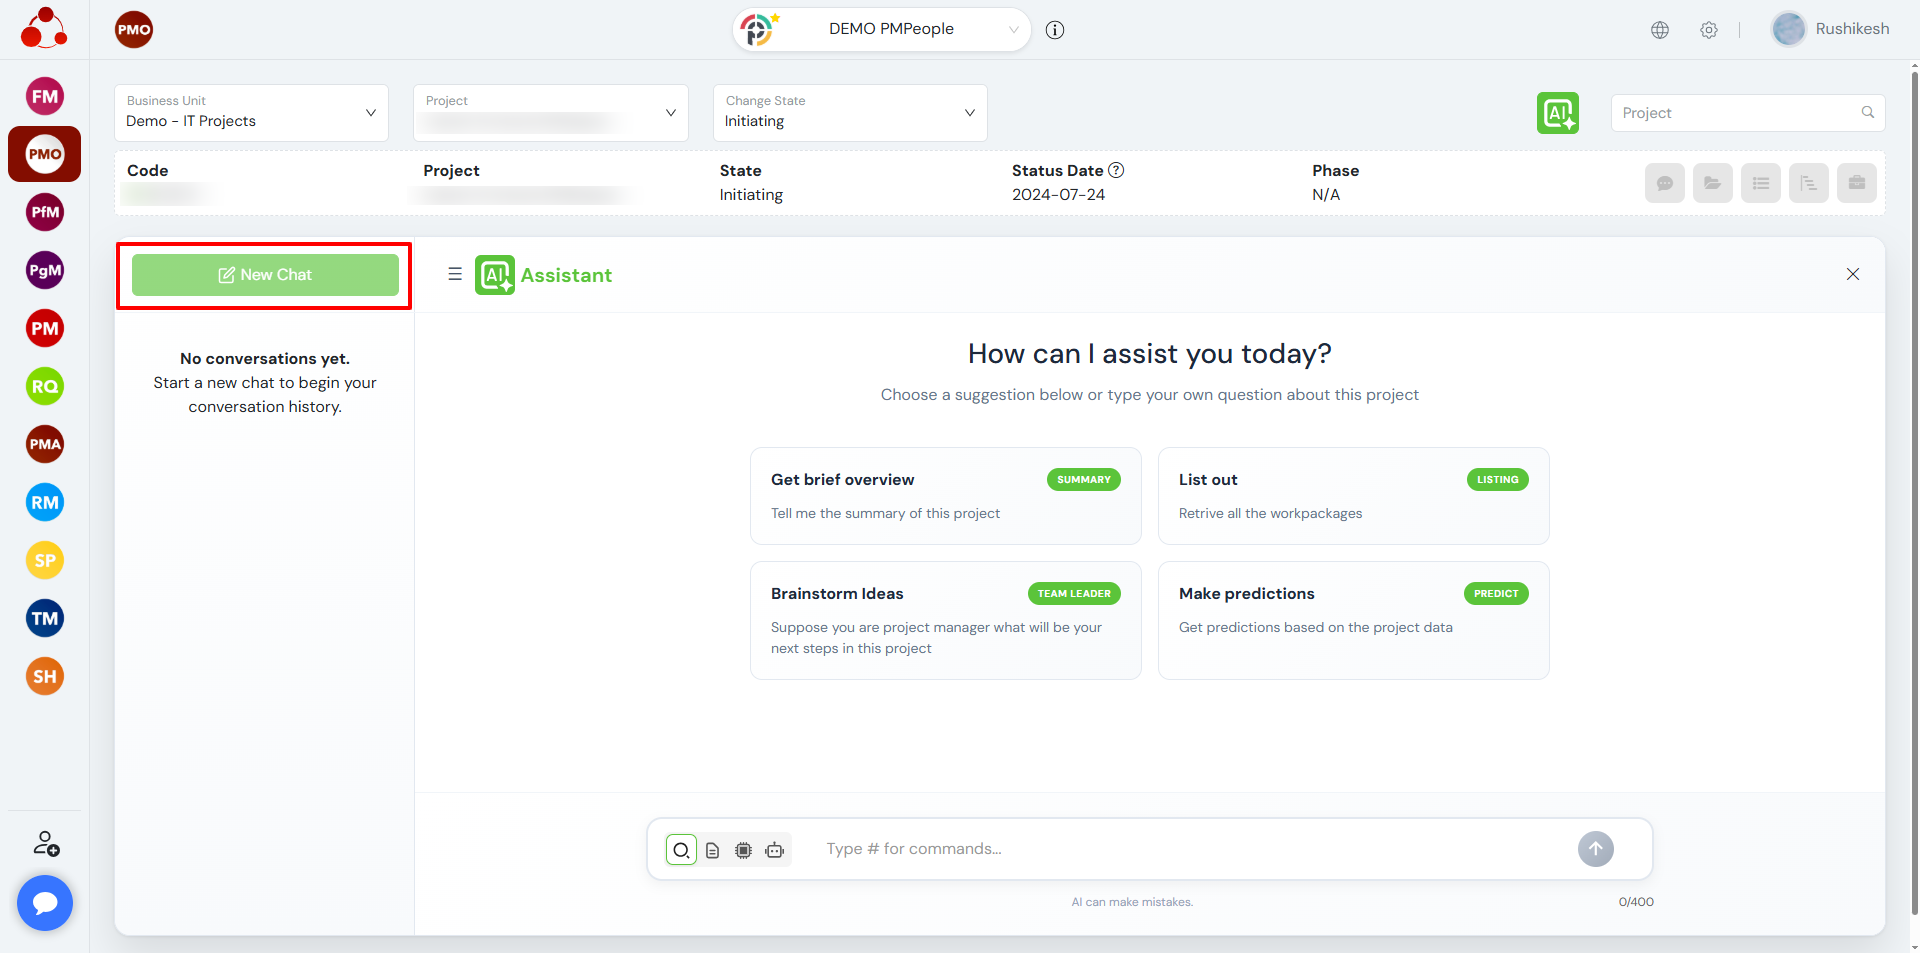This screenshot has width=1920, height=953.
Task: Select the chip processor mode icon
Action: coord(743,850)
